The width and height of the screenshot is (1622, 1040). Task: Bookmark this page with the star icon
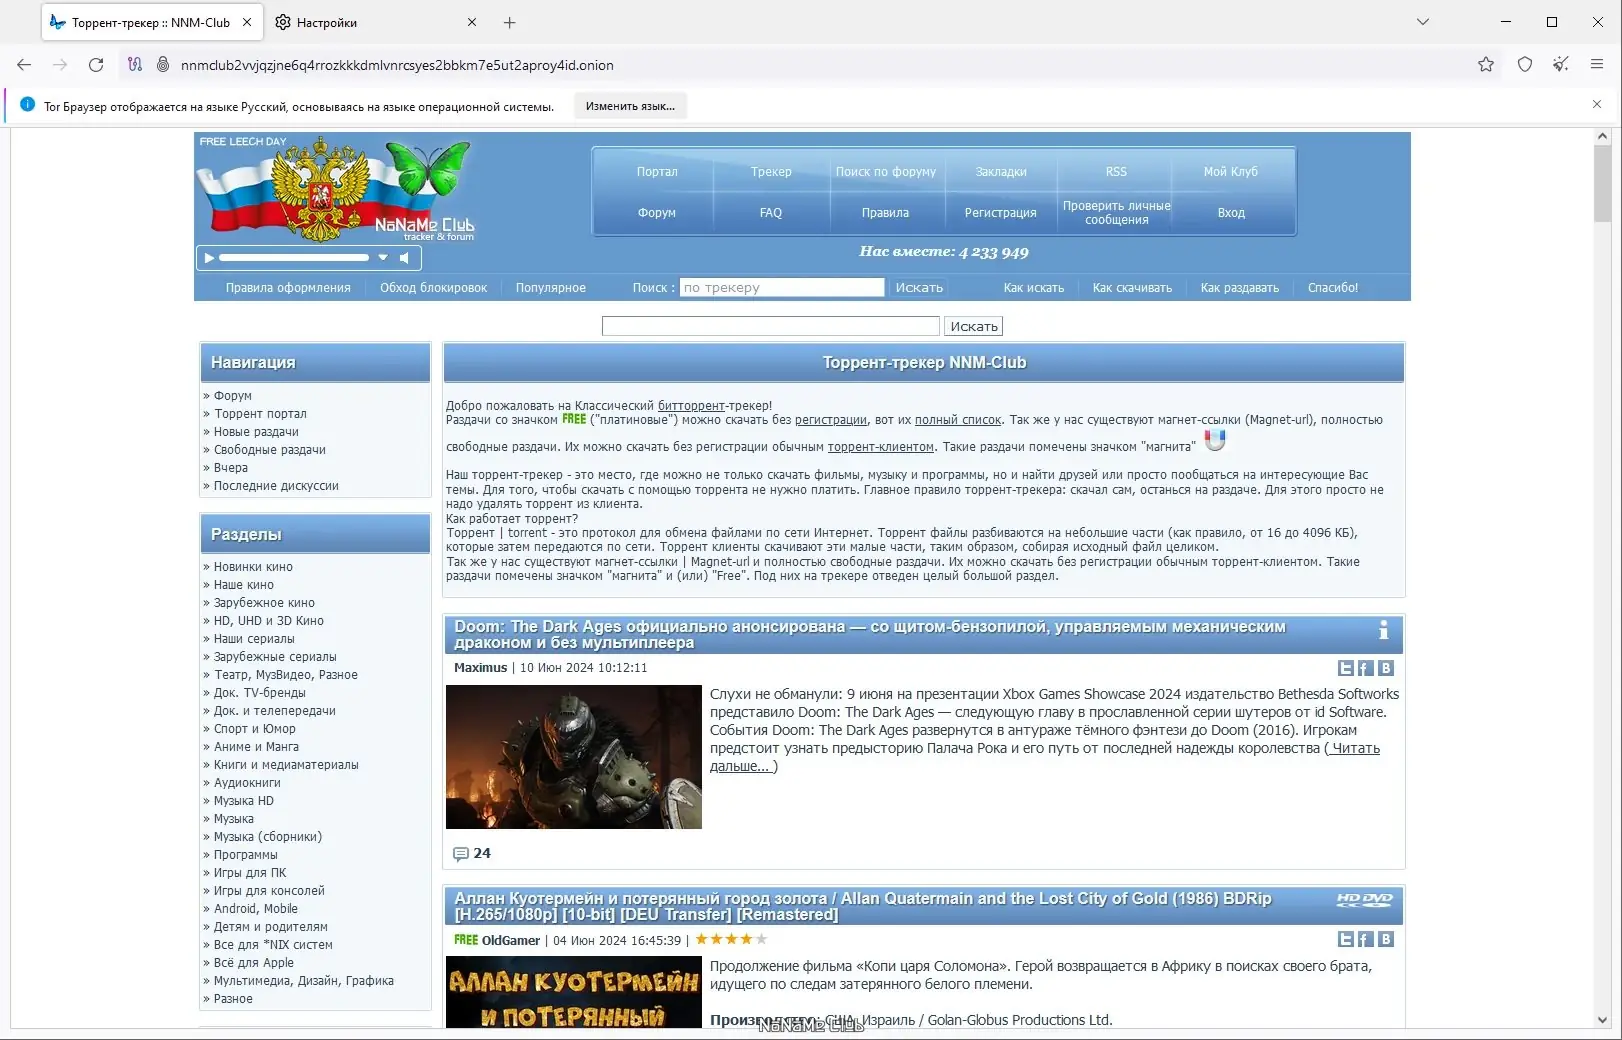click(x=1486, y=65)
